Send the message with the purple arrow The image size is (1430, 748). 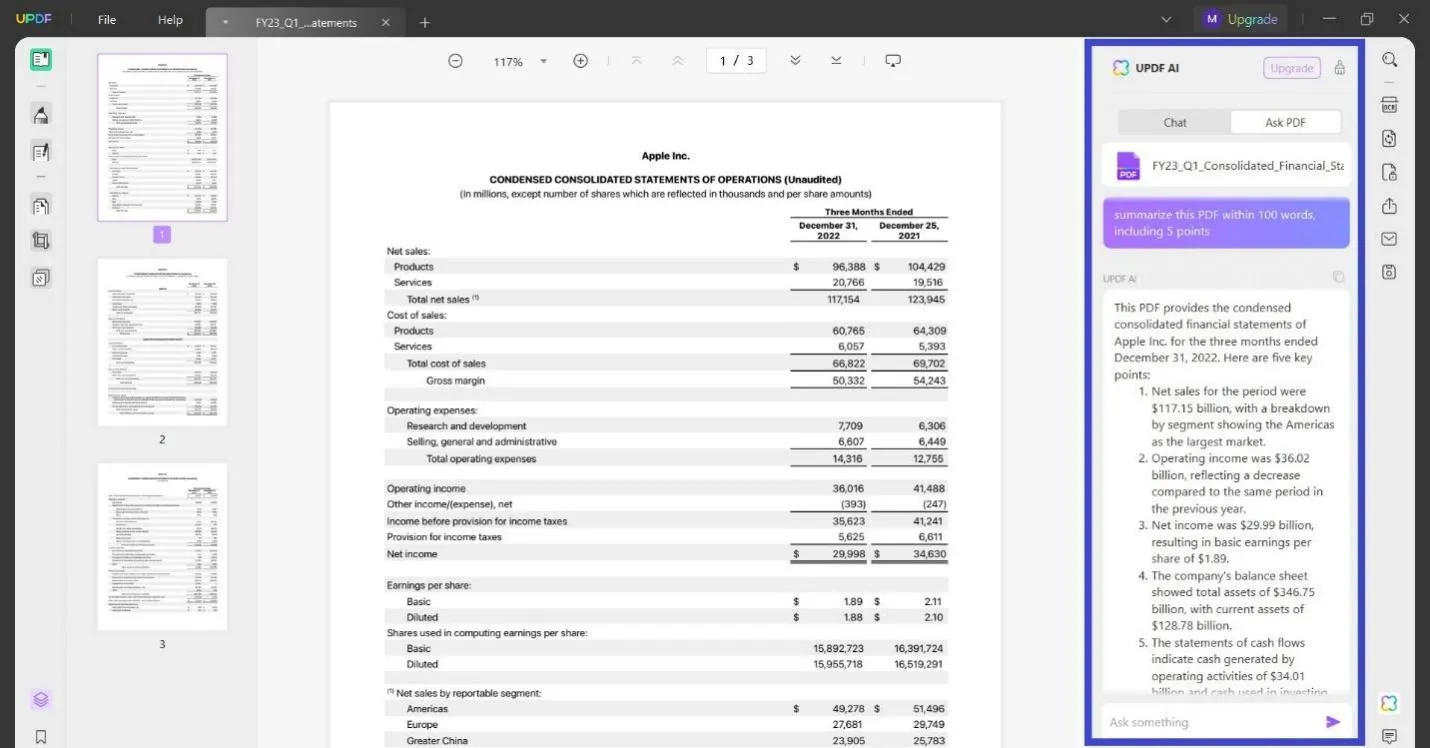(1332, 722)
